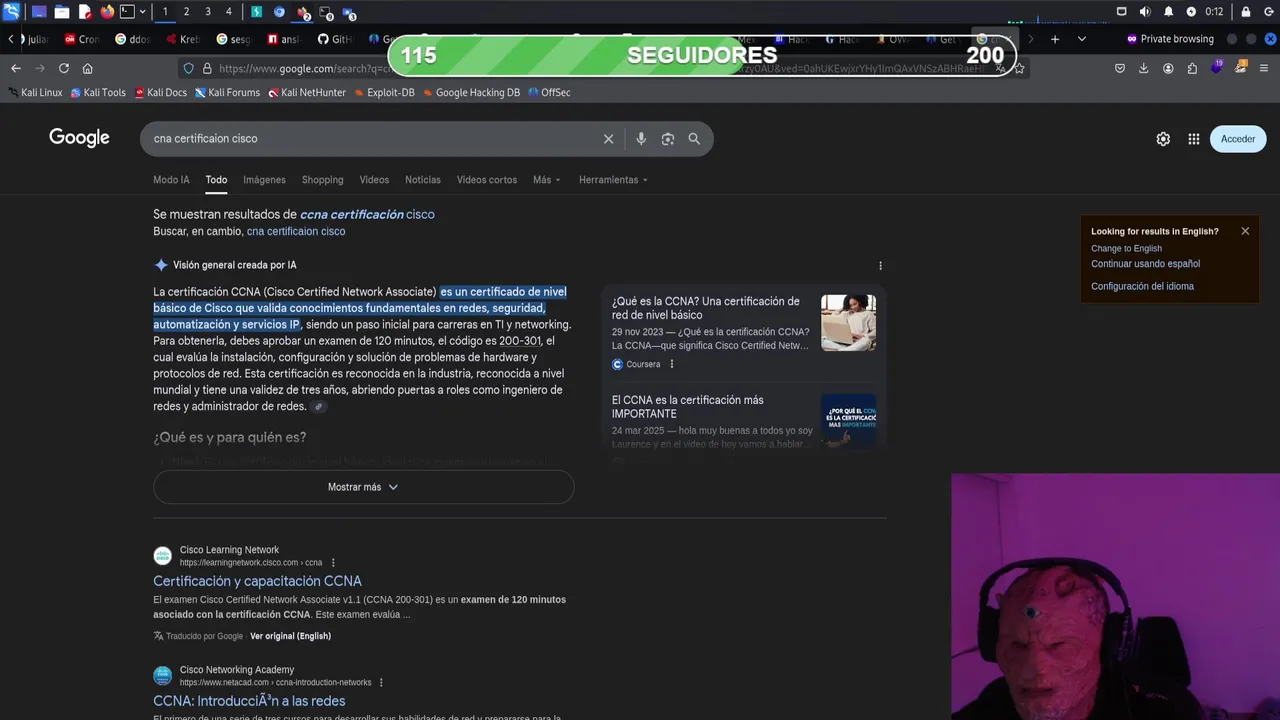Open Cisco Learning Network result options menu
This screenshot has height=720, width=1280.
(x=333, y=563)
